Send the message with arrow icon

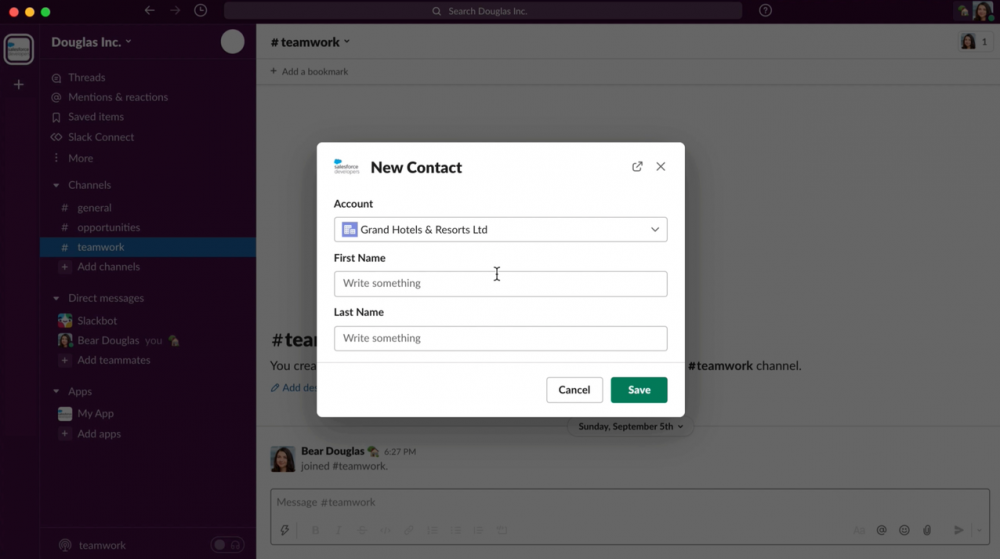958,530
